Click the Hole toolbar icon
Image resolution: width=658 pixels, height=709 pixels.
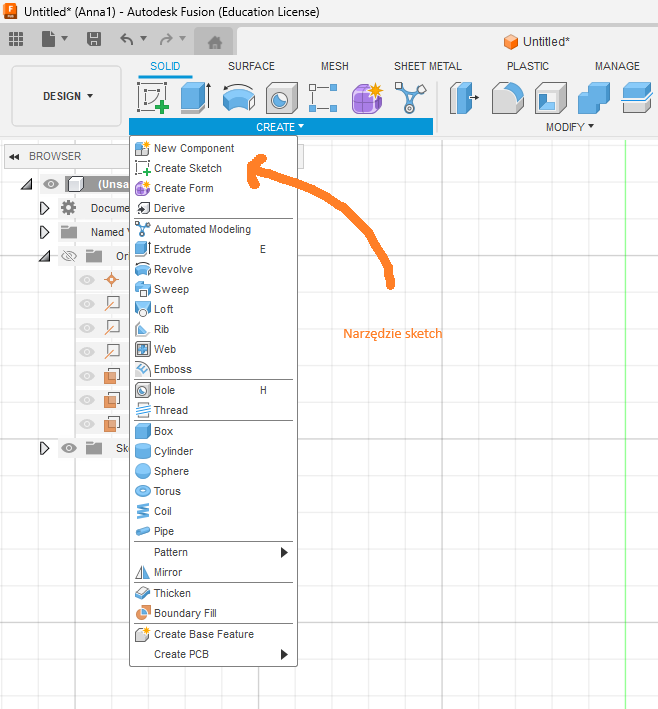281,97
